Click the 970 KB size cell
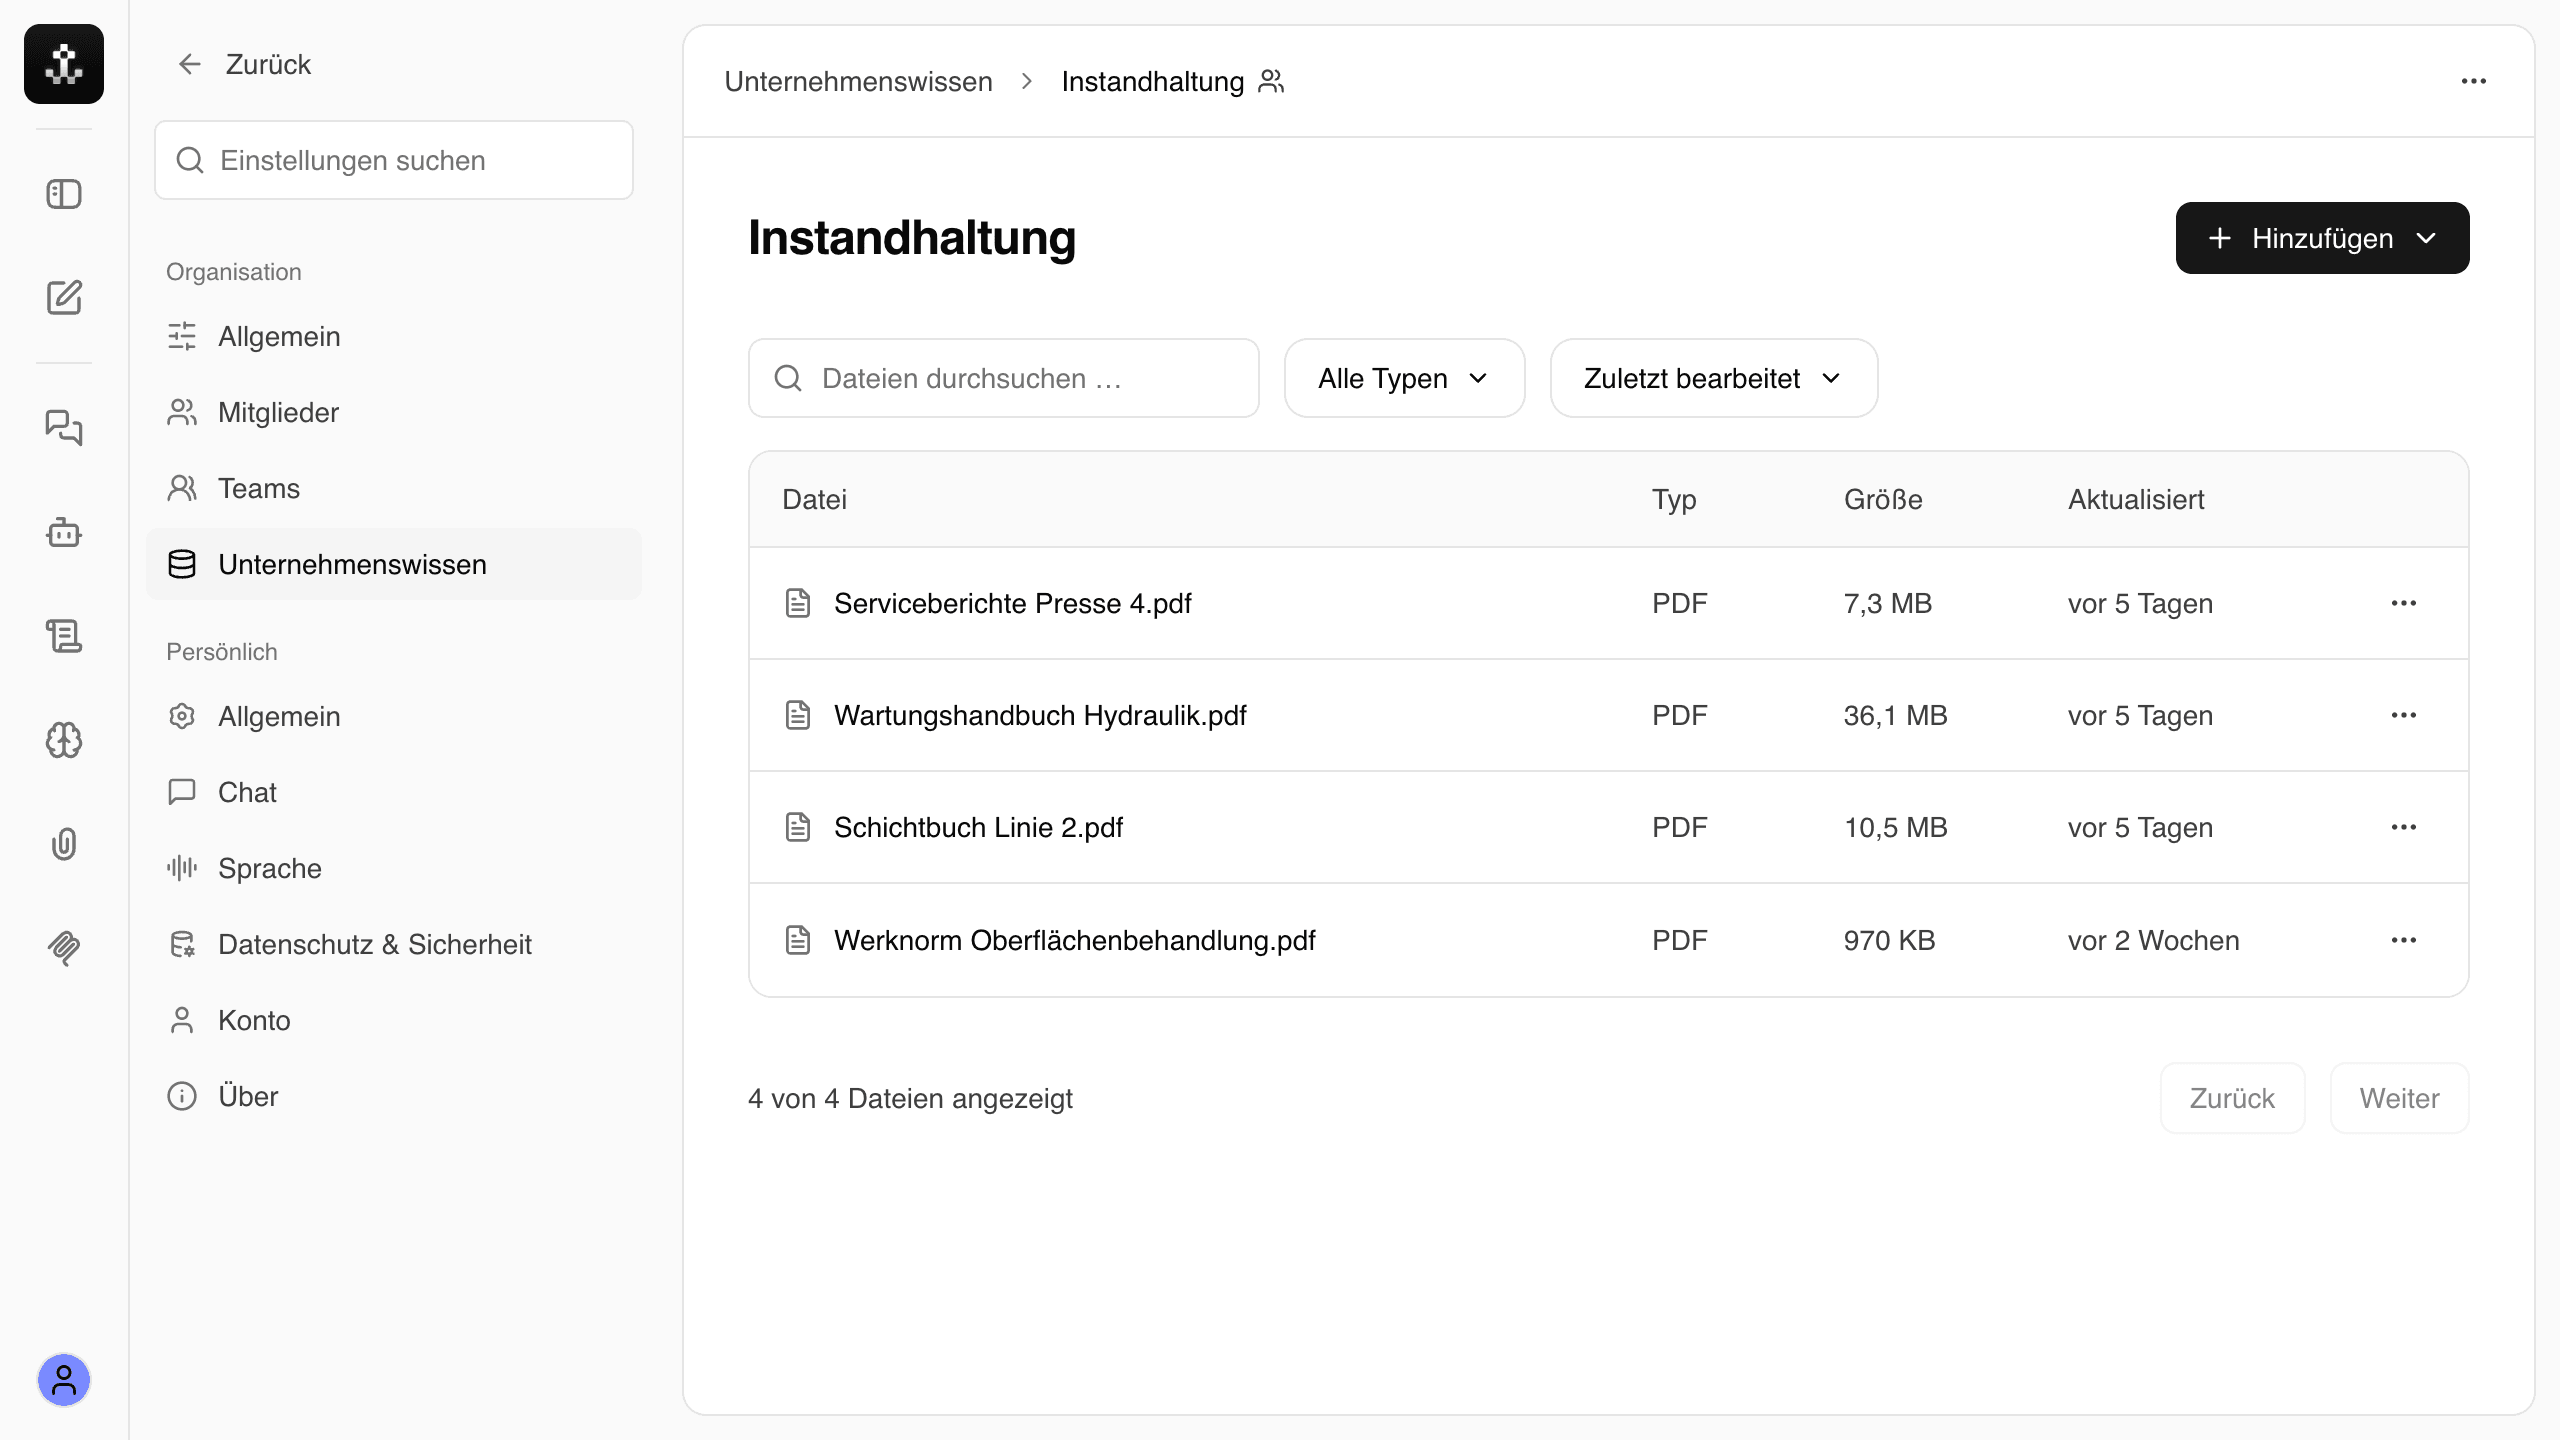The width and height of the screenshot is (2560, 1440). click(x=1889, y=940)
